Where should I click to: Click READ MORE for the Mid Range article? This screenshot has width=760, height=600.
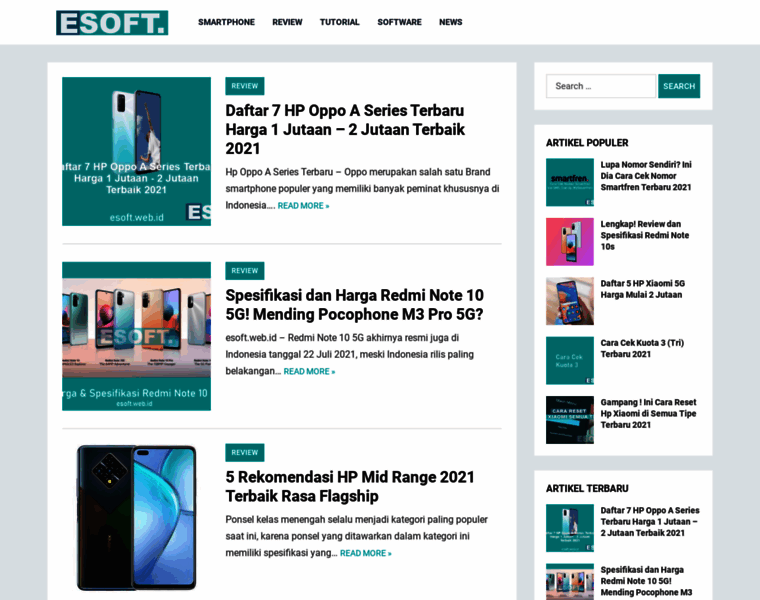tap(366, 553)
